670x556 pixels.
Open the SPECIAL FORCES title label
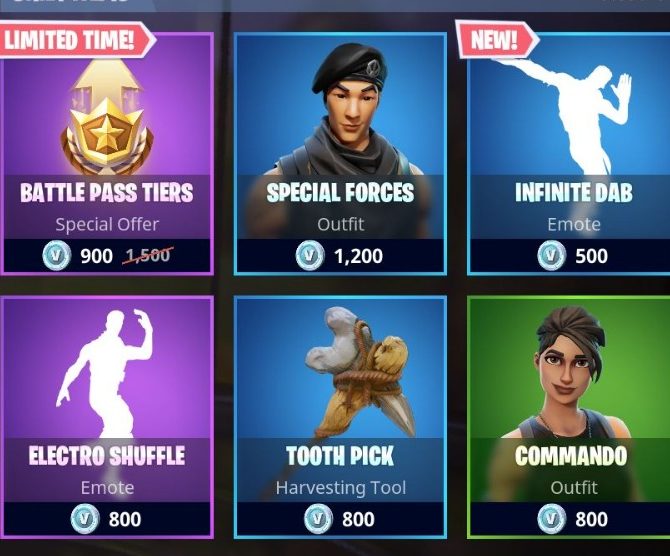point(341,193)
